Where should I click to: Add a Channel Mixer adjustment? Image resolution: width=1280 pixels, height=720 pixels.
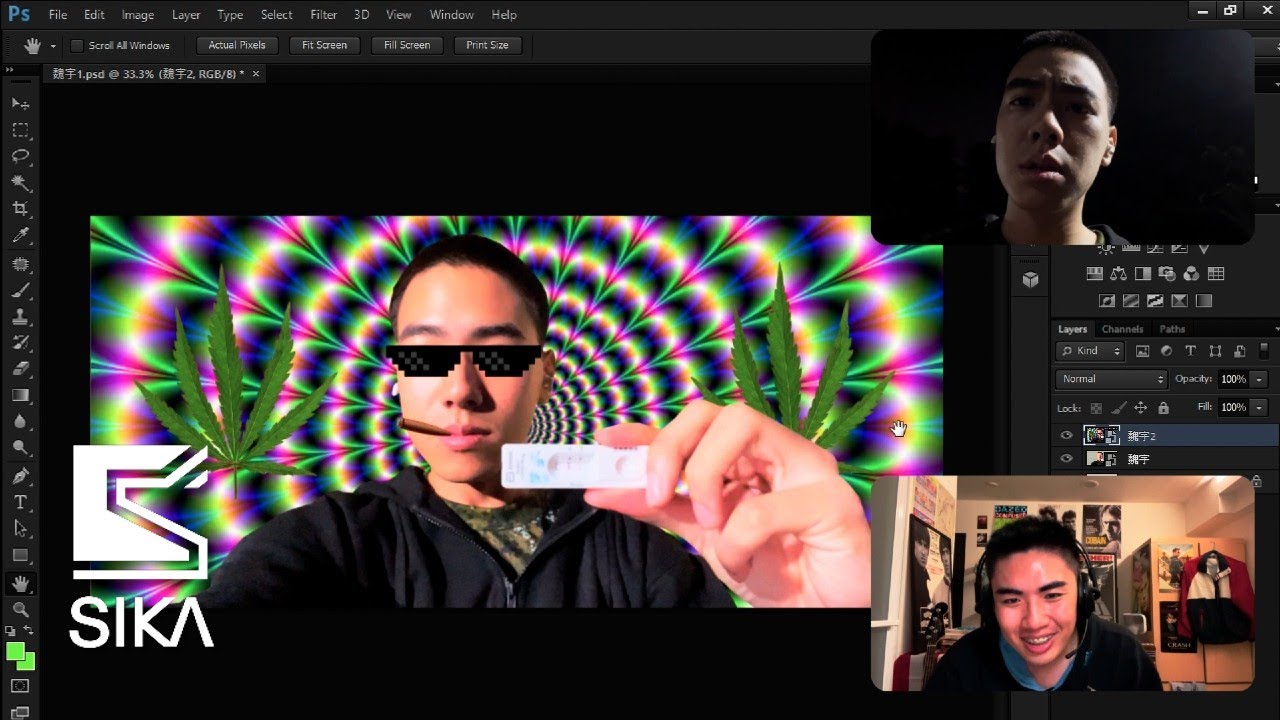click(x=1191, y=274)
